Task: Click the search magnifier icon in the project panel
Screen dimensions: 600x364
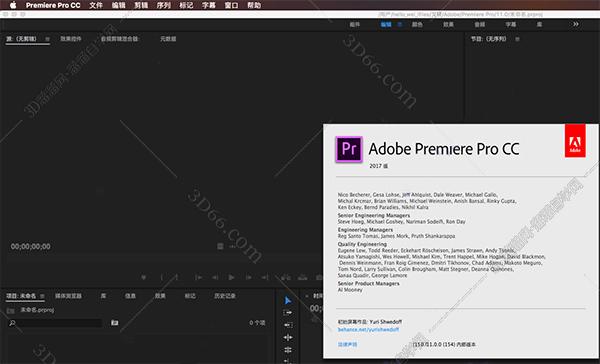Action: (12, 323)
